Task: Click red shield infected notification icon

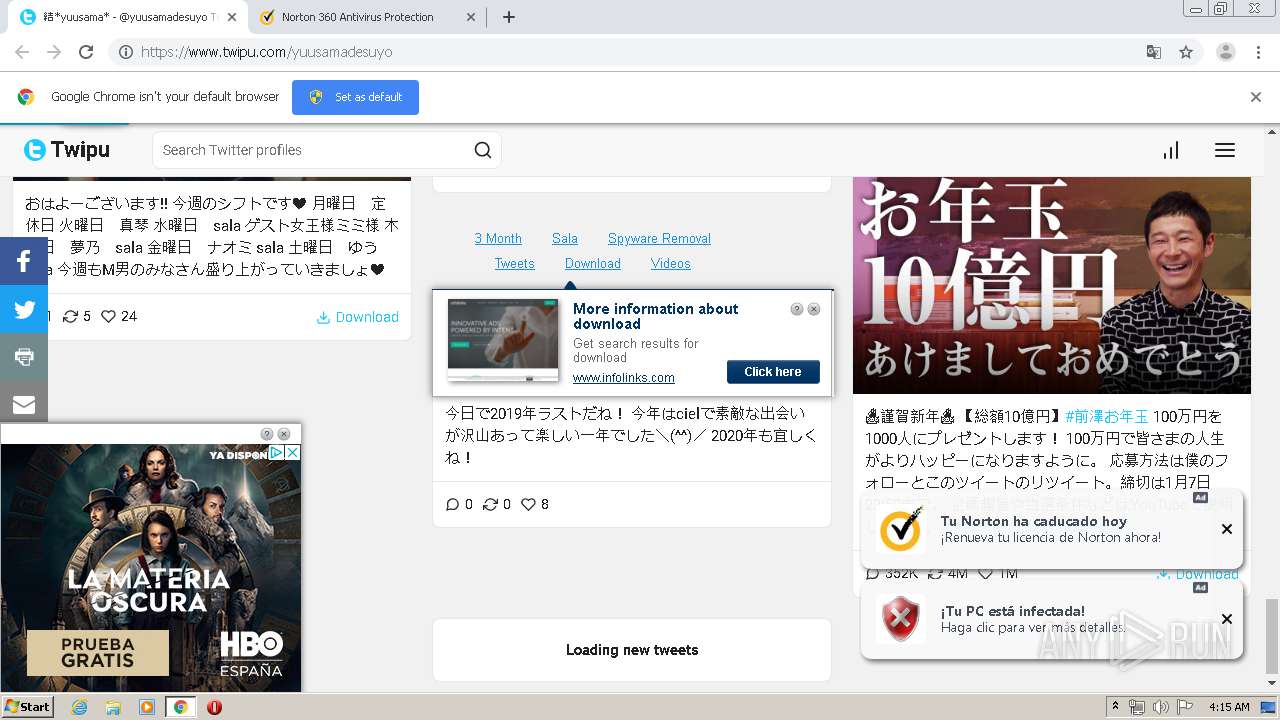Action: pyautogui.click(x=901, y=619)
